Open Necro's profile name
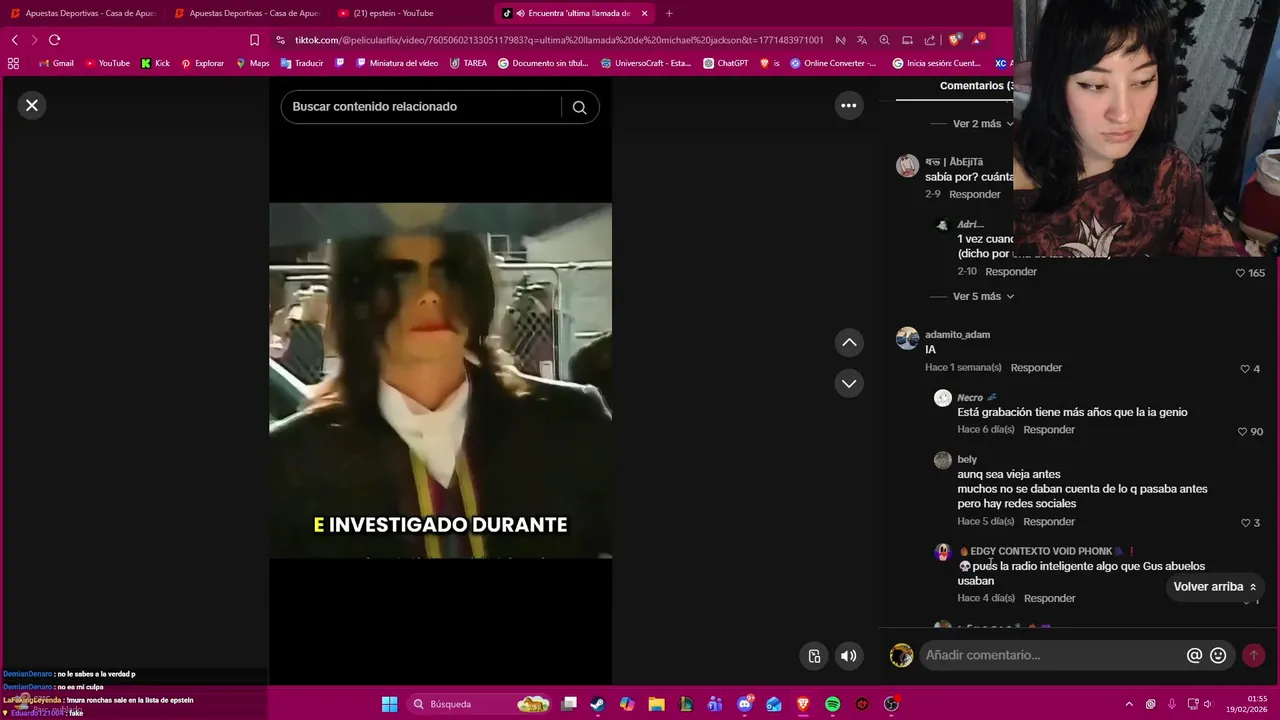The width and height of the screenshot is (1280, 720). tap(970, 398)
